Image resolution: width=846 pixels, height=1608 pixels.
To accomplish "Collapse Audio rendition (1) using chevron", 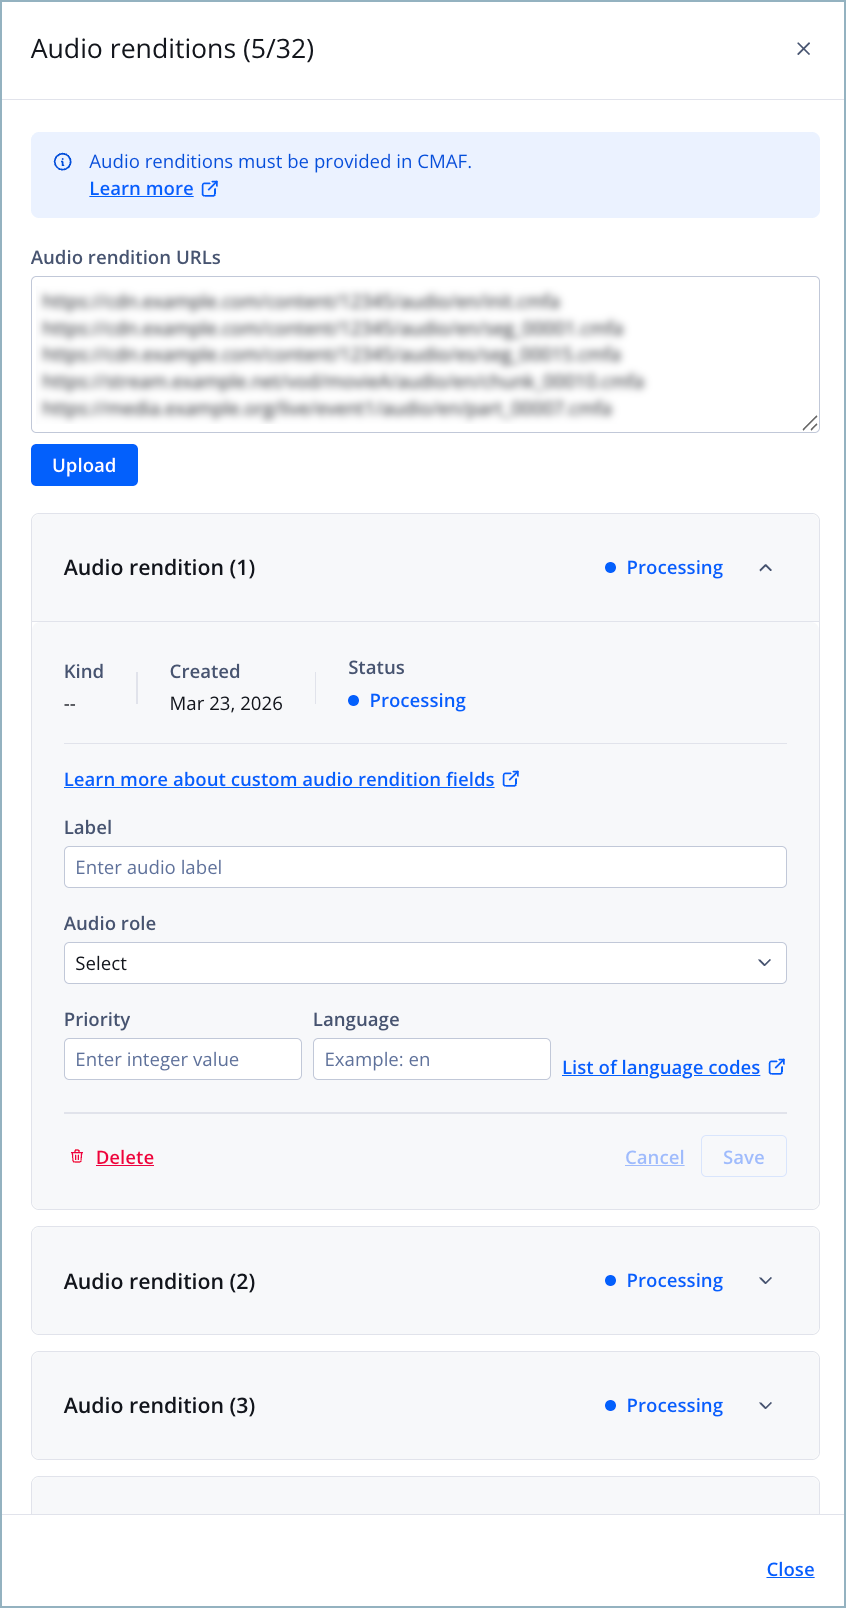I will (766, 568).
